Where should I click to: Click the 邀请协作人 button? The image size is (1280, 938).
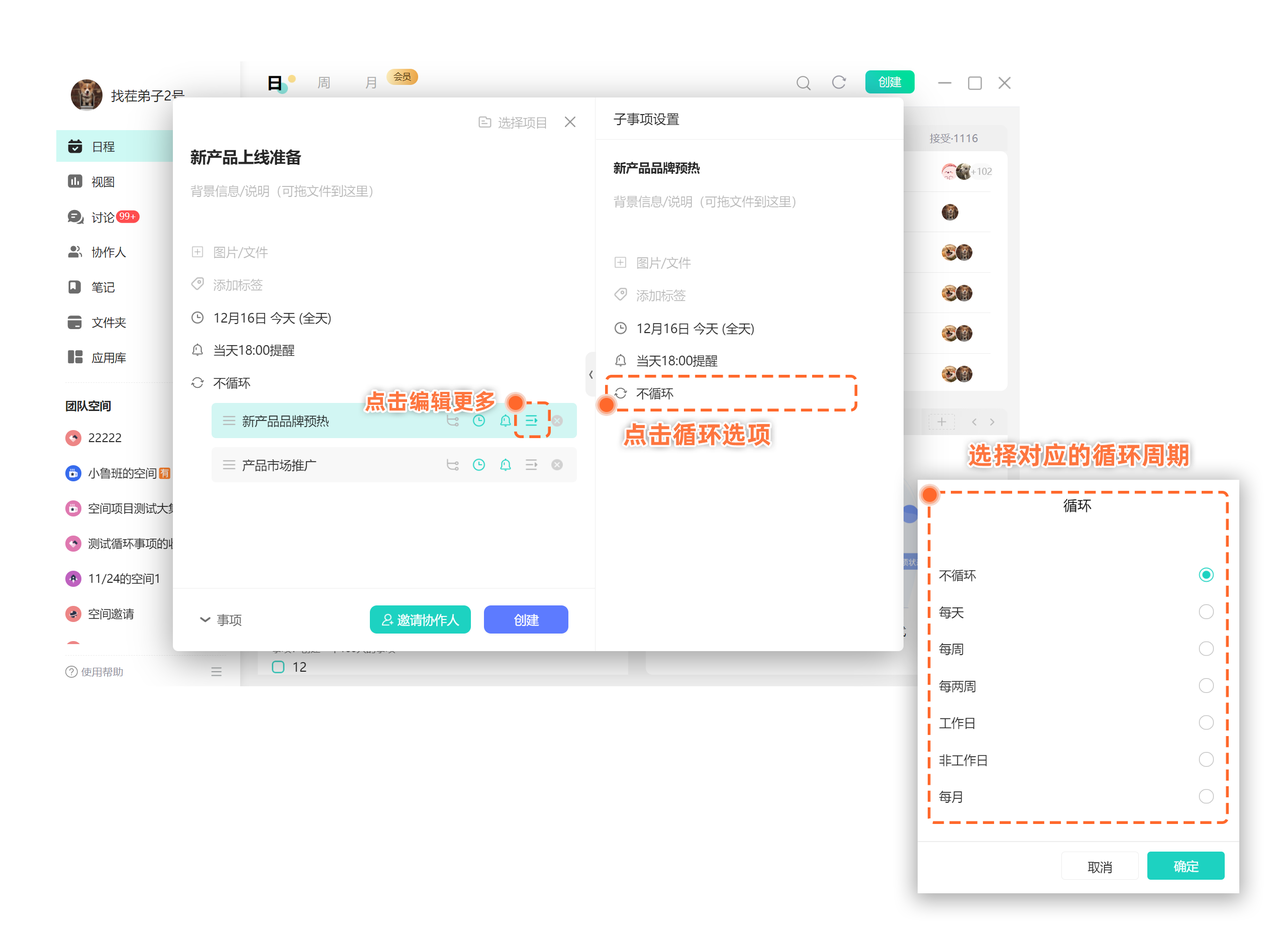[420, 620]
